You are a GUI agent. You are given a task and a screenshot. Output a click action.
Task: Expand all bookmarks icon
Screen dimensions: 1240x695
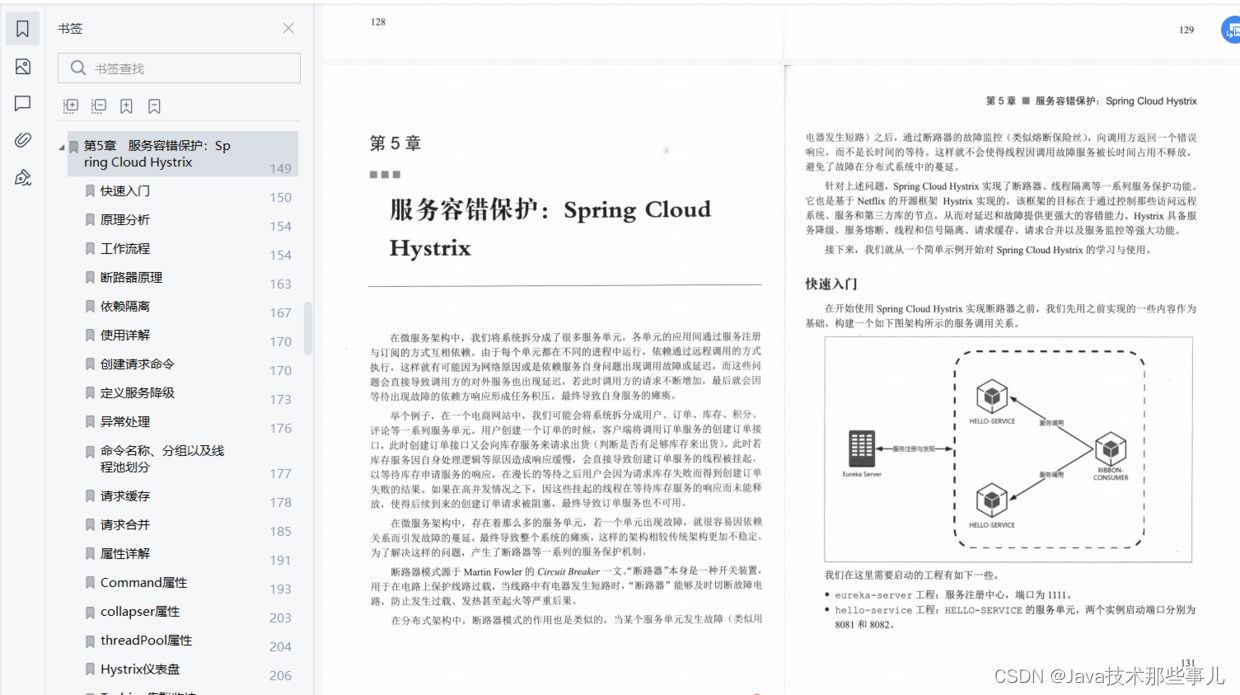tap(70, 106)
